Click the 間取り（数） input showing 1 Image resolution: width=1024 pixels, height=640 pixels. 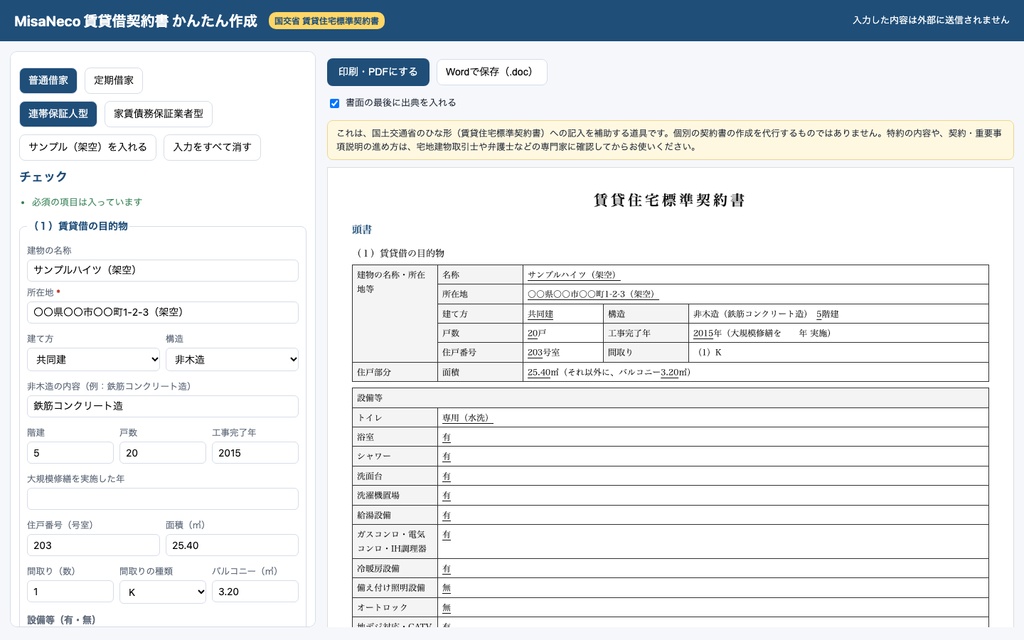click(x=70, y=592)
